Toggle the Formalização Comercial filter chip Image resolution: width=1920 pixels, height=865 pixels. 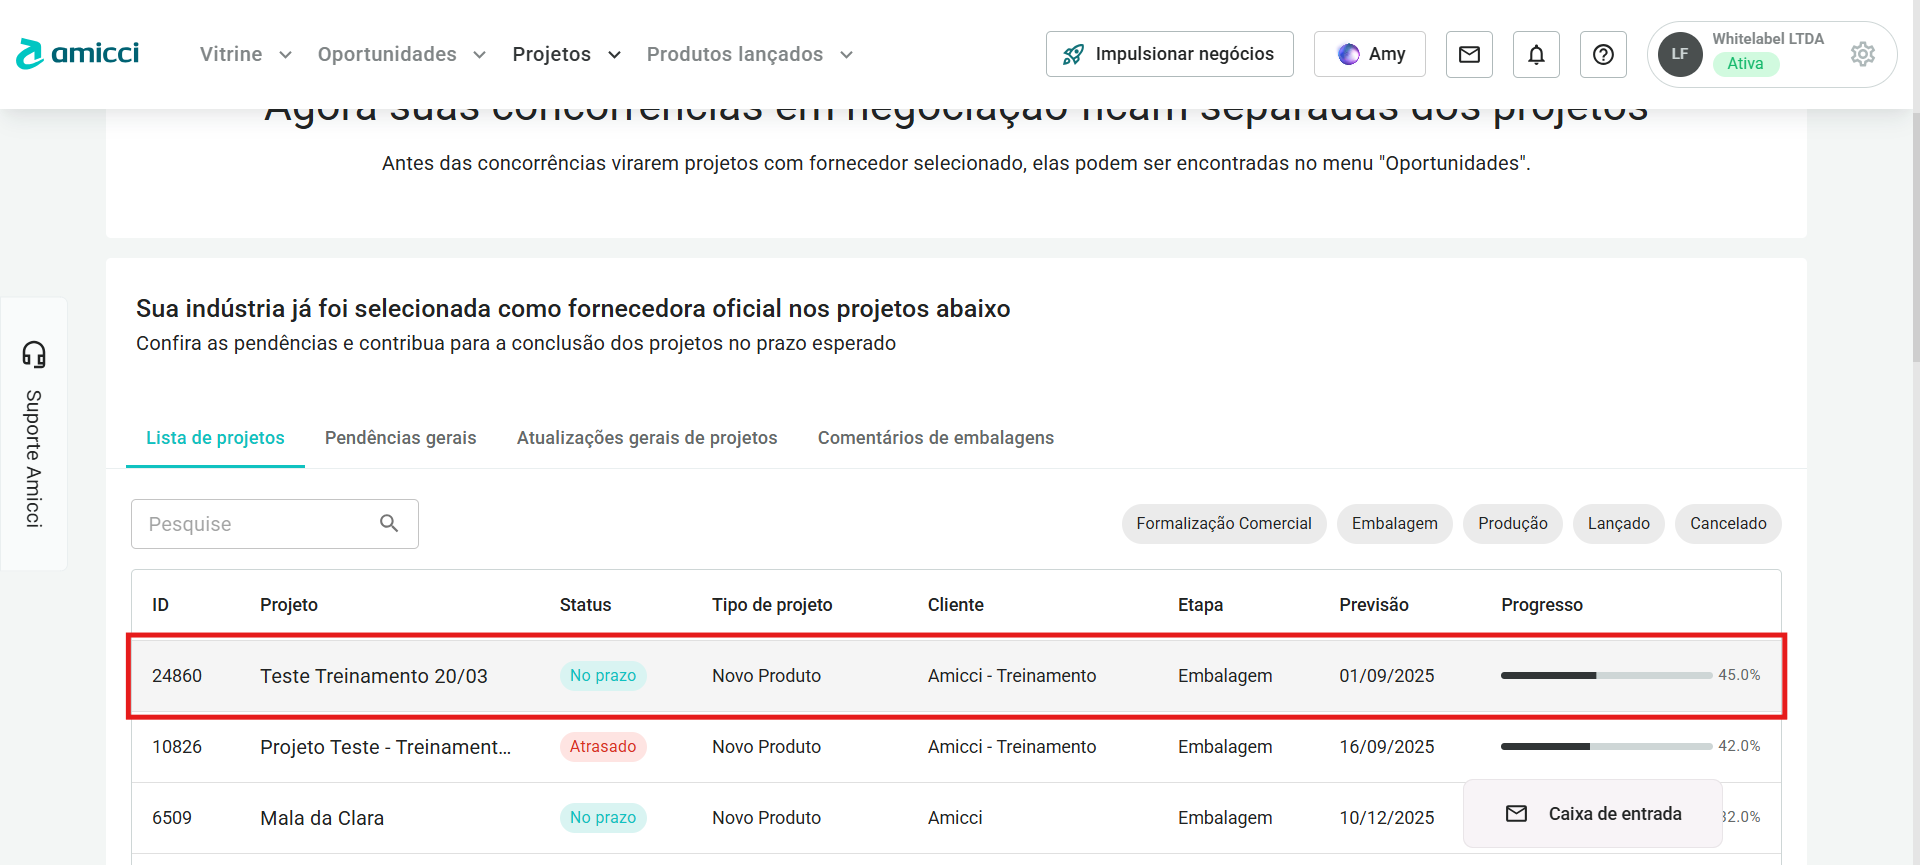[x=1223, y=524]
